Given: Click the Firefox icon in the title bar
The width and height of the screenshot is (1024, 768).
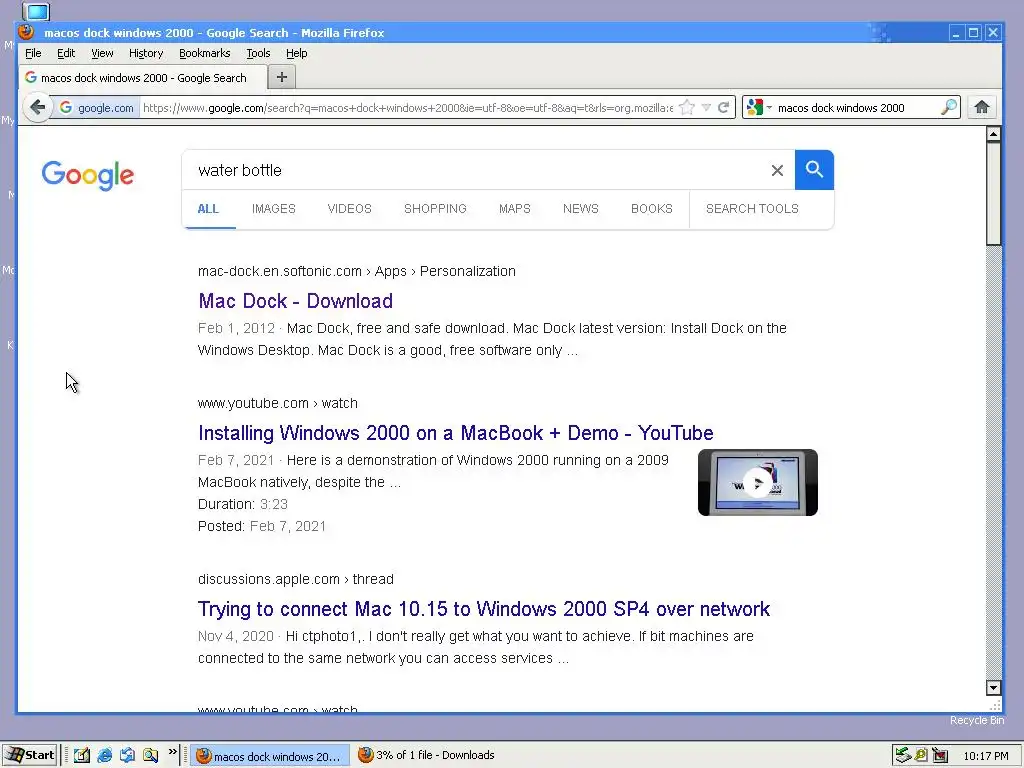Looking at the screenshot, I should pos(26,32).
